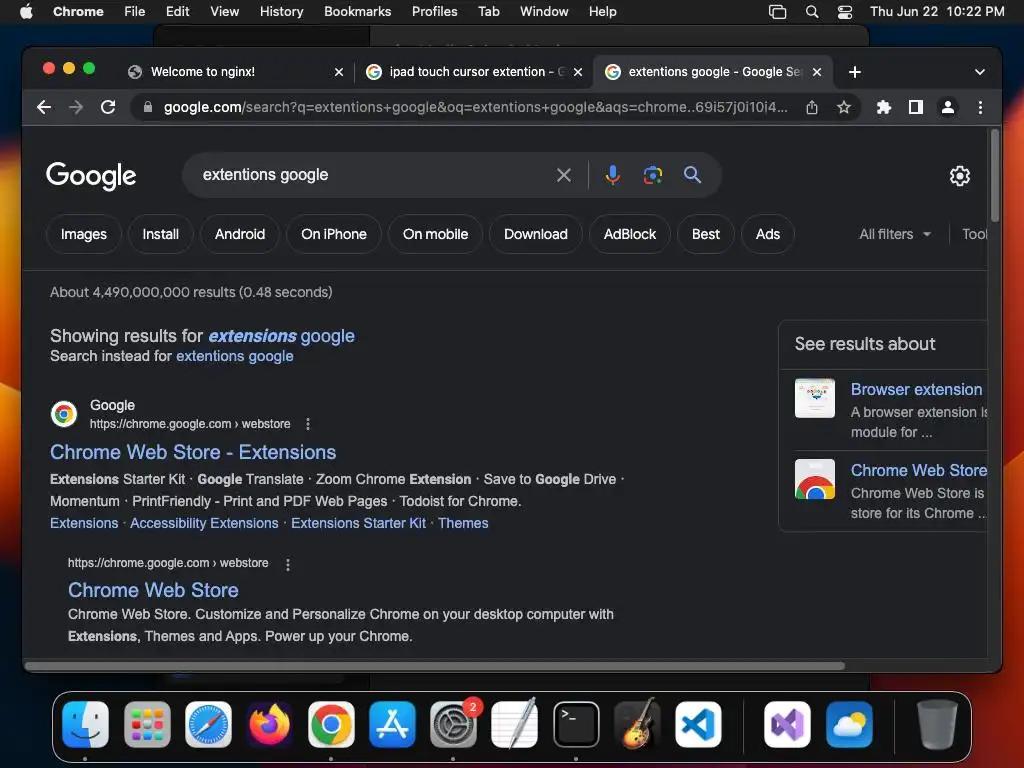This screenshot has width=1024, height=768.
Task: Open macOS Control Center
Action: [x=844, y=12]
